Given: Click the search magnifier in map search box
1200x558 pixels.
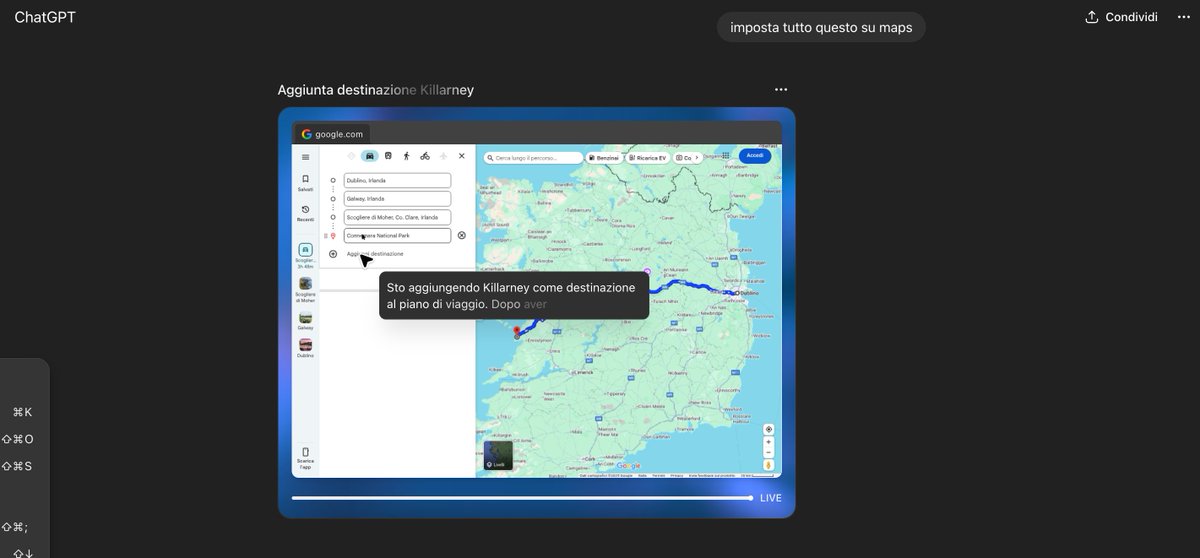Looking at the screenshot, I should [491, 158].
